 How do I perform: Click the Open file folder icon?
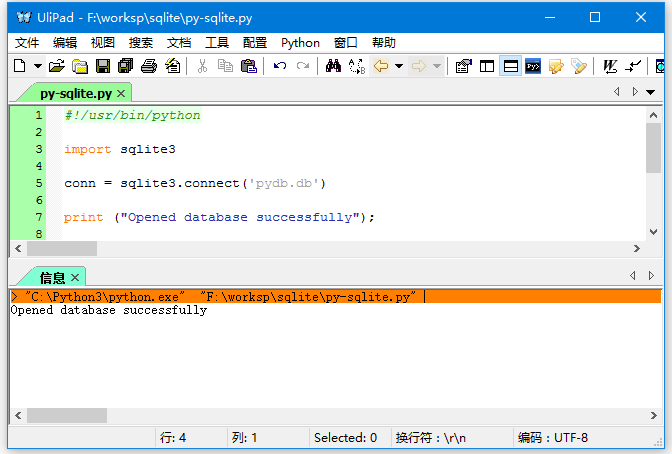point(57,66)
